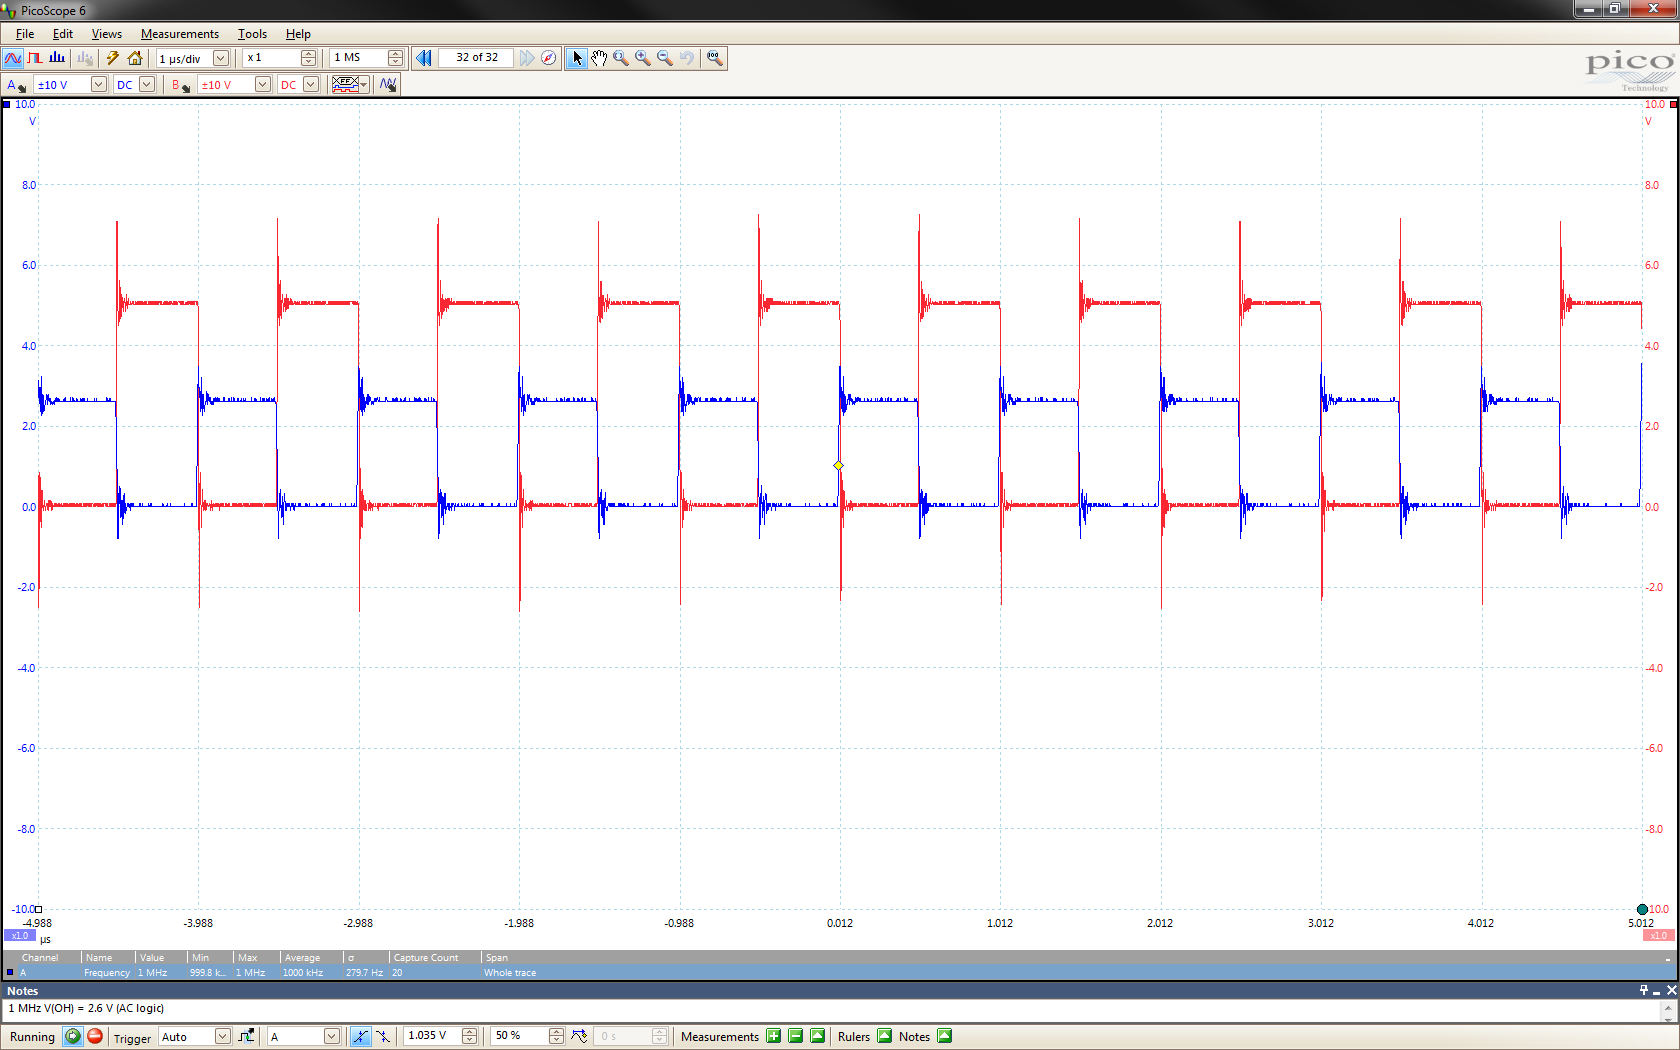This screenshot has width=1680, height=1050.
Task: Stop capture with red button
Action: [95, 1036]
